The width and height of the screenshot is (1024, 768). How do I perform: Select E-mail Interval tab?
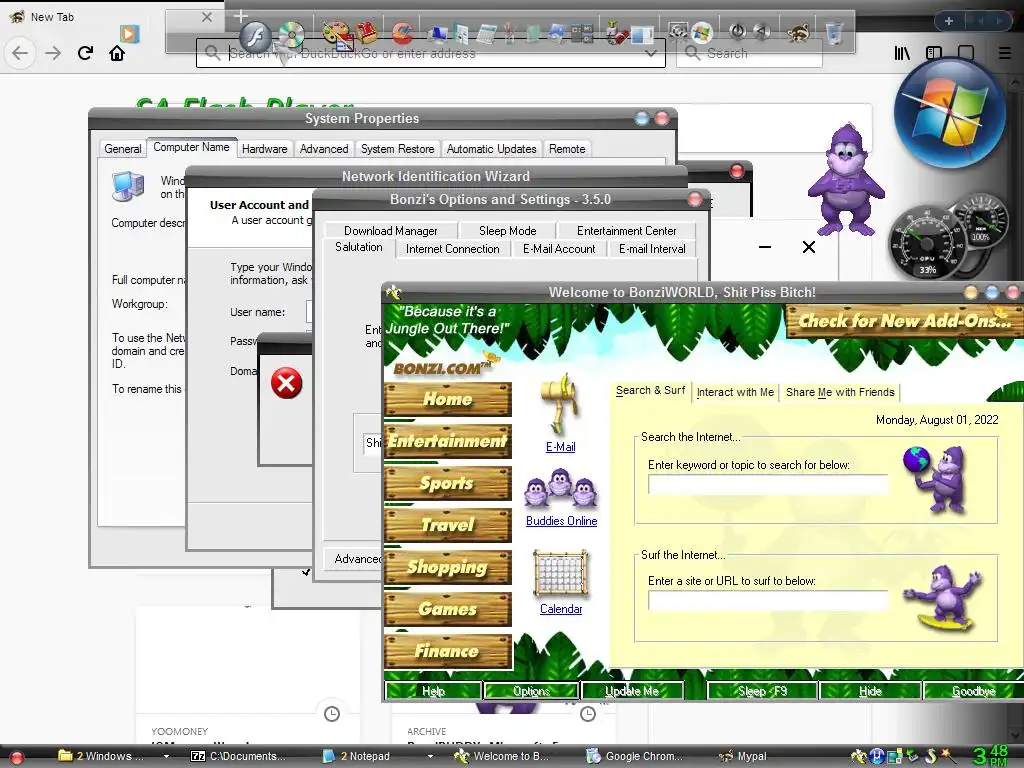tap(652, 249)
